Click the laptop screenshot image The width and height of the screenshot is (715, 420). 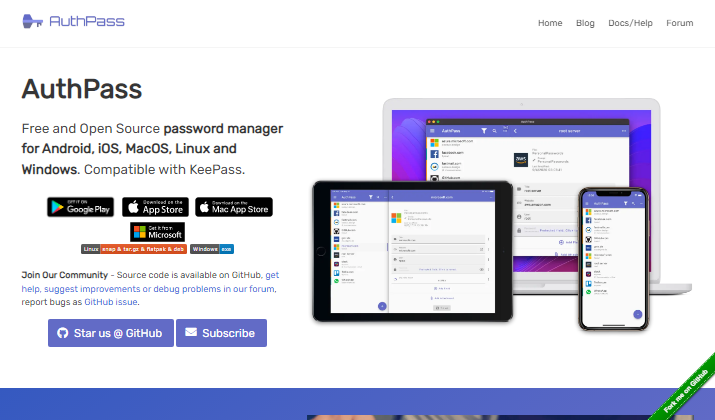tap(522, 144)
